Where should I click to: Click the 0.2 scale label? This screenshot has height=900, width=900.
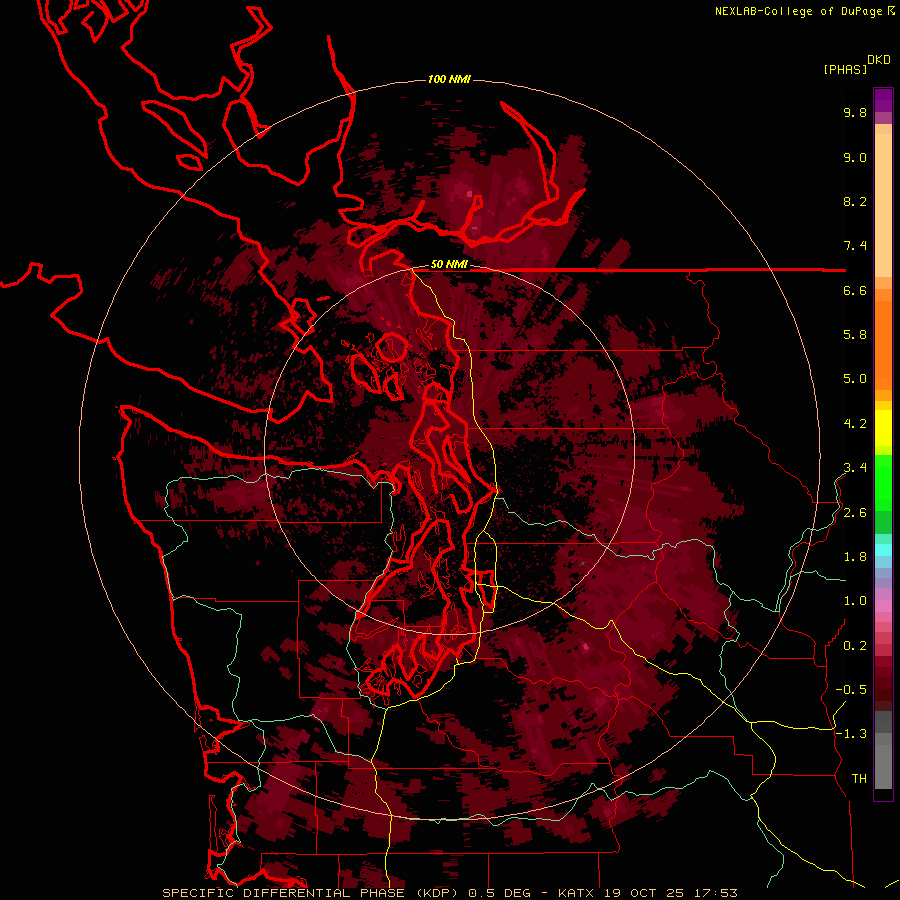(855, 646)
